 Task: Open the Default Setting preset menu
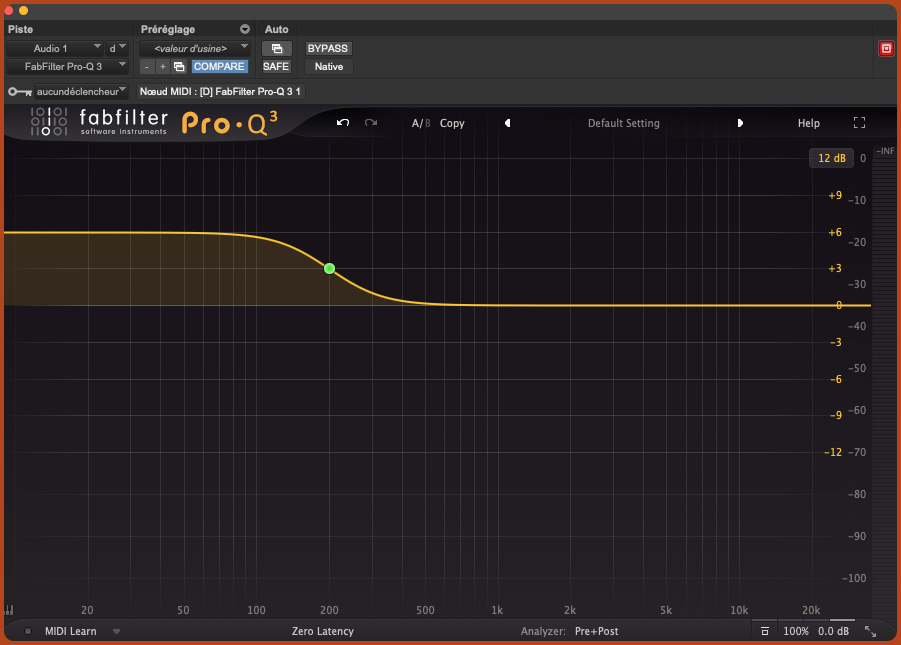click(x=623, y=123)
